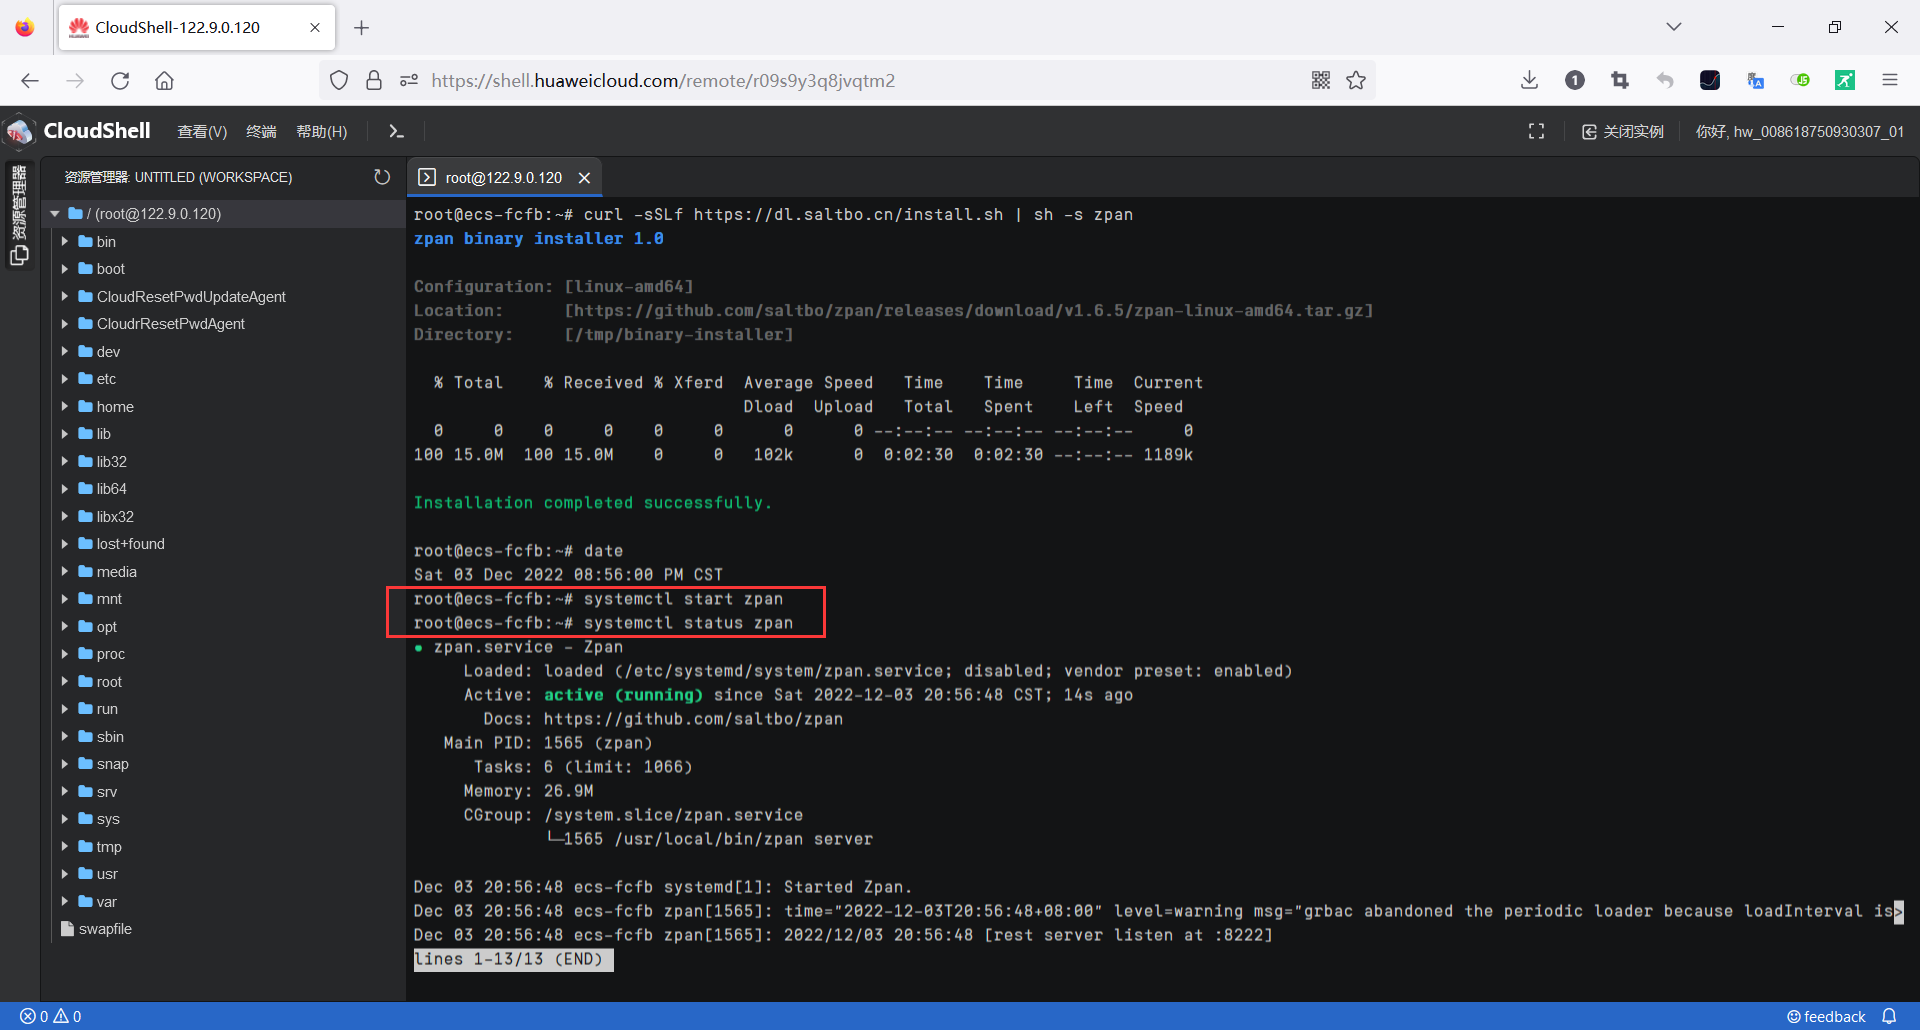Image resolution: width=1920 pixels, height=1030 pixels.
Task: Toggle CloudShell fullscreen mode
Action: 1536,132
